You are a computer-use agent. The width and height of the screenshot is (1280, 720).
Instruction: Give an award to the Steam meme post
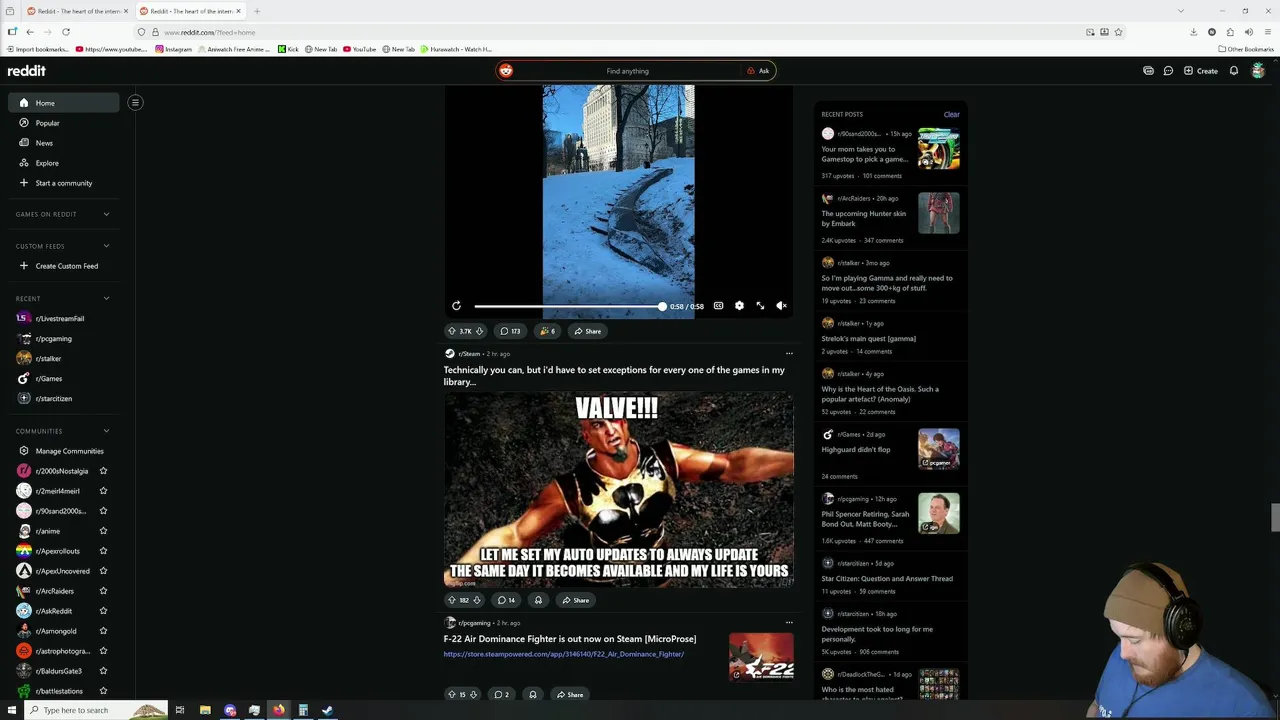(538, 600)
